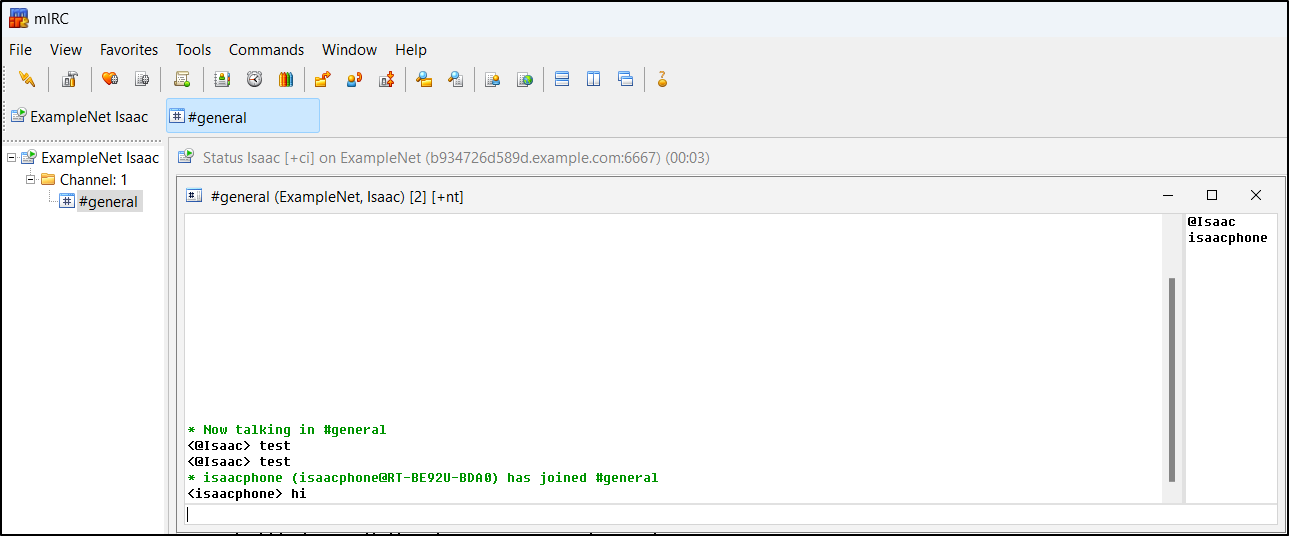Click the Cascade windows toolbar icon
Screen dimensions: 1289x536
[x=626, y=79]
